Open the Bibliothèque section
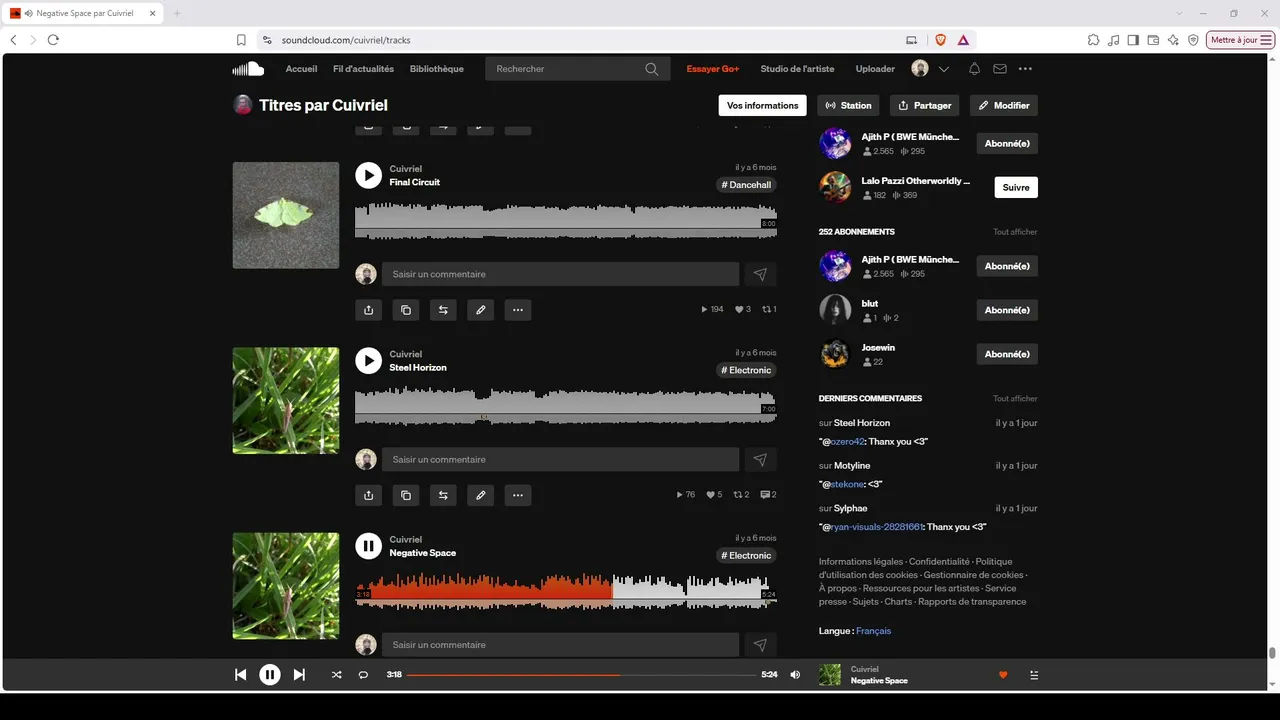Viewport: 1280px width, 720px height. (x=437, y=69)
